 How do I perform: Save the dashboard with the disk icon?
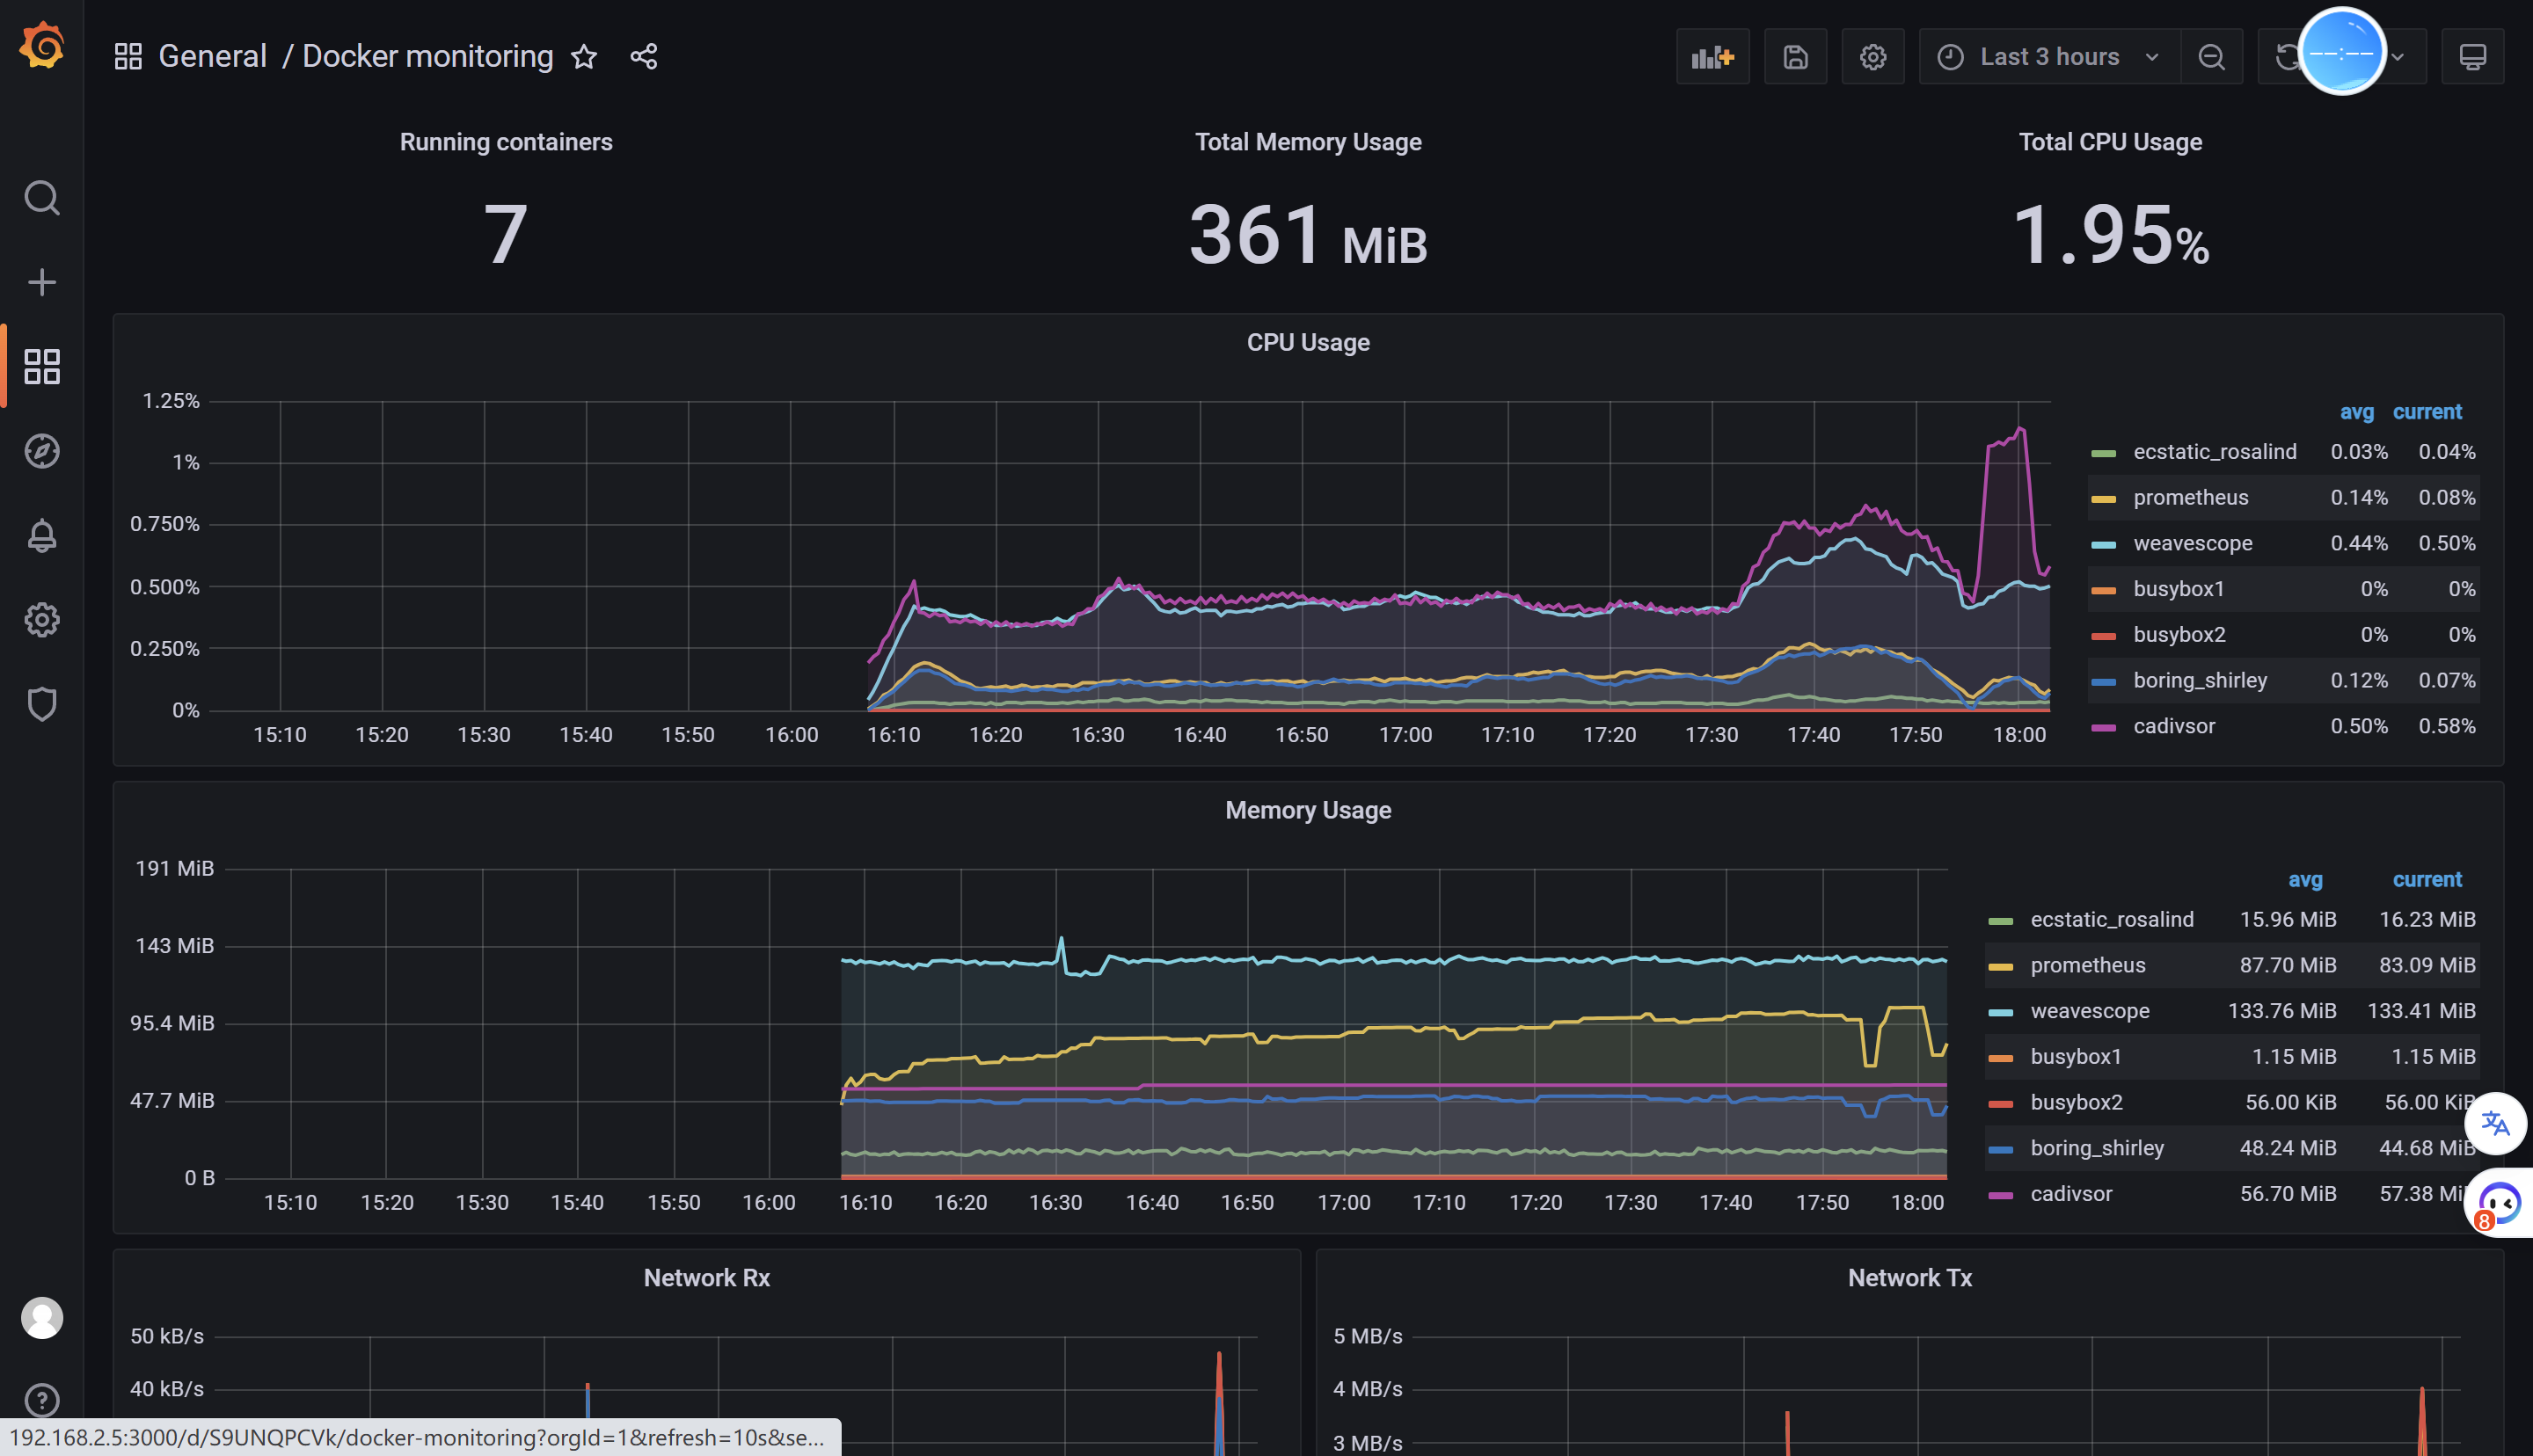[1795, 57]
